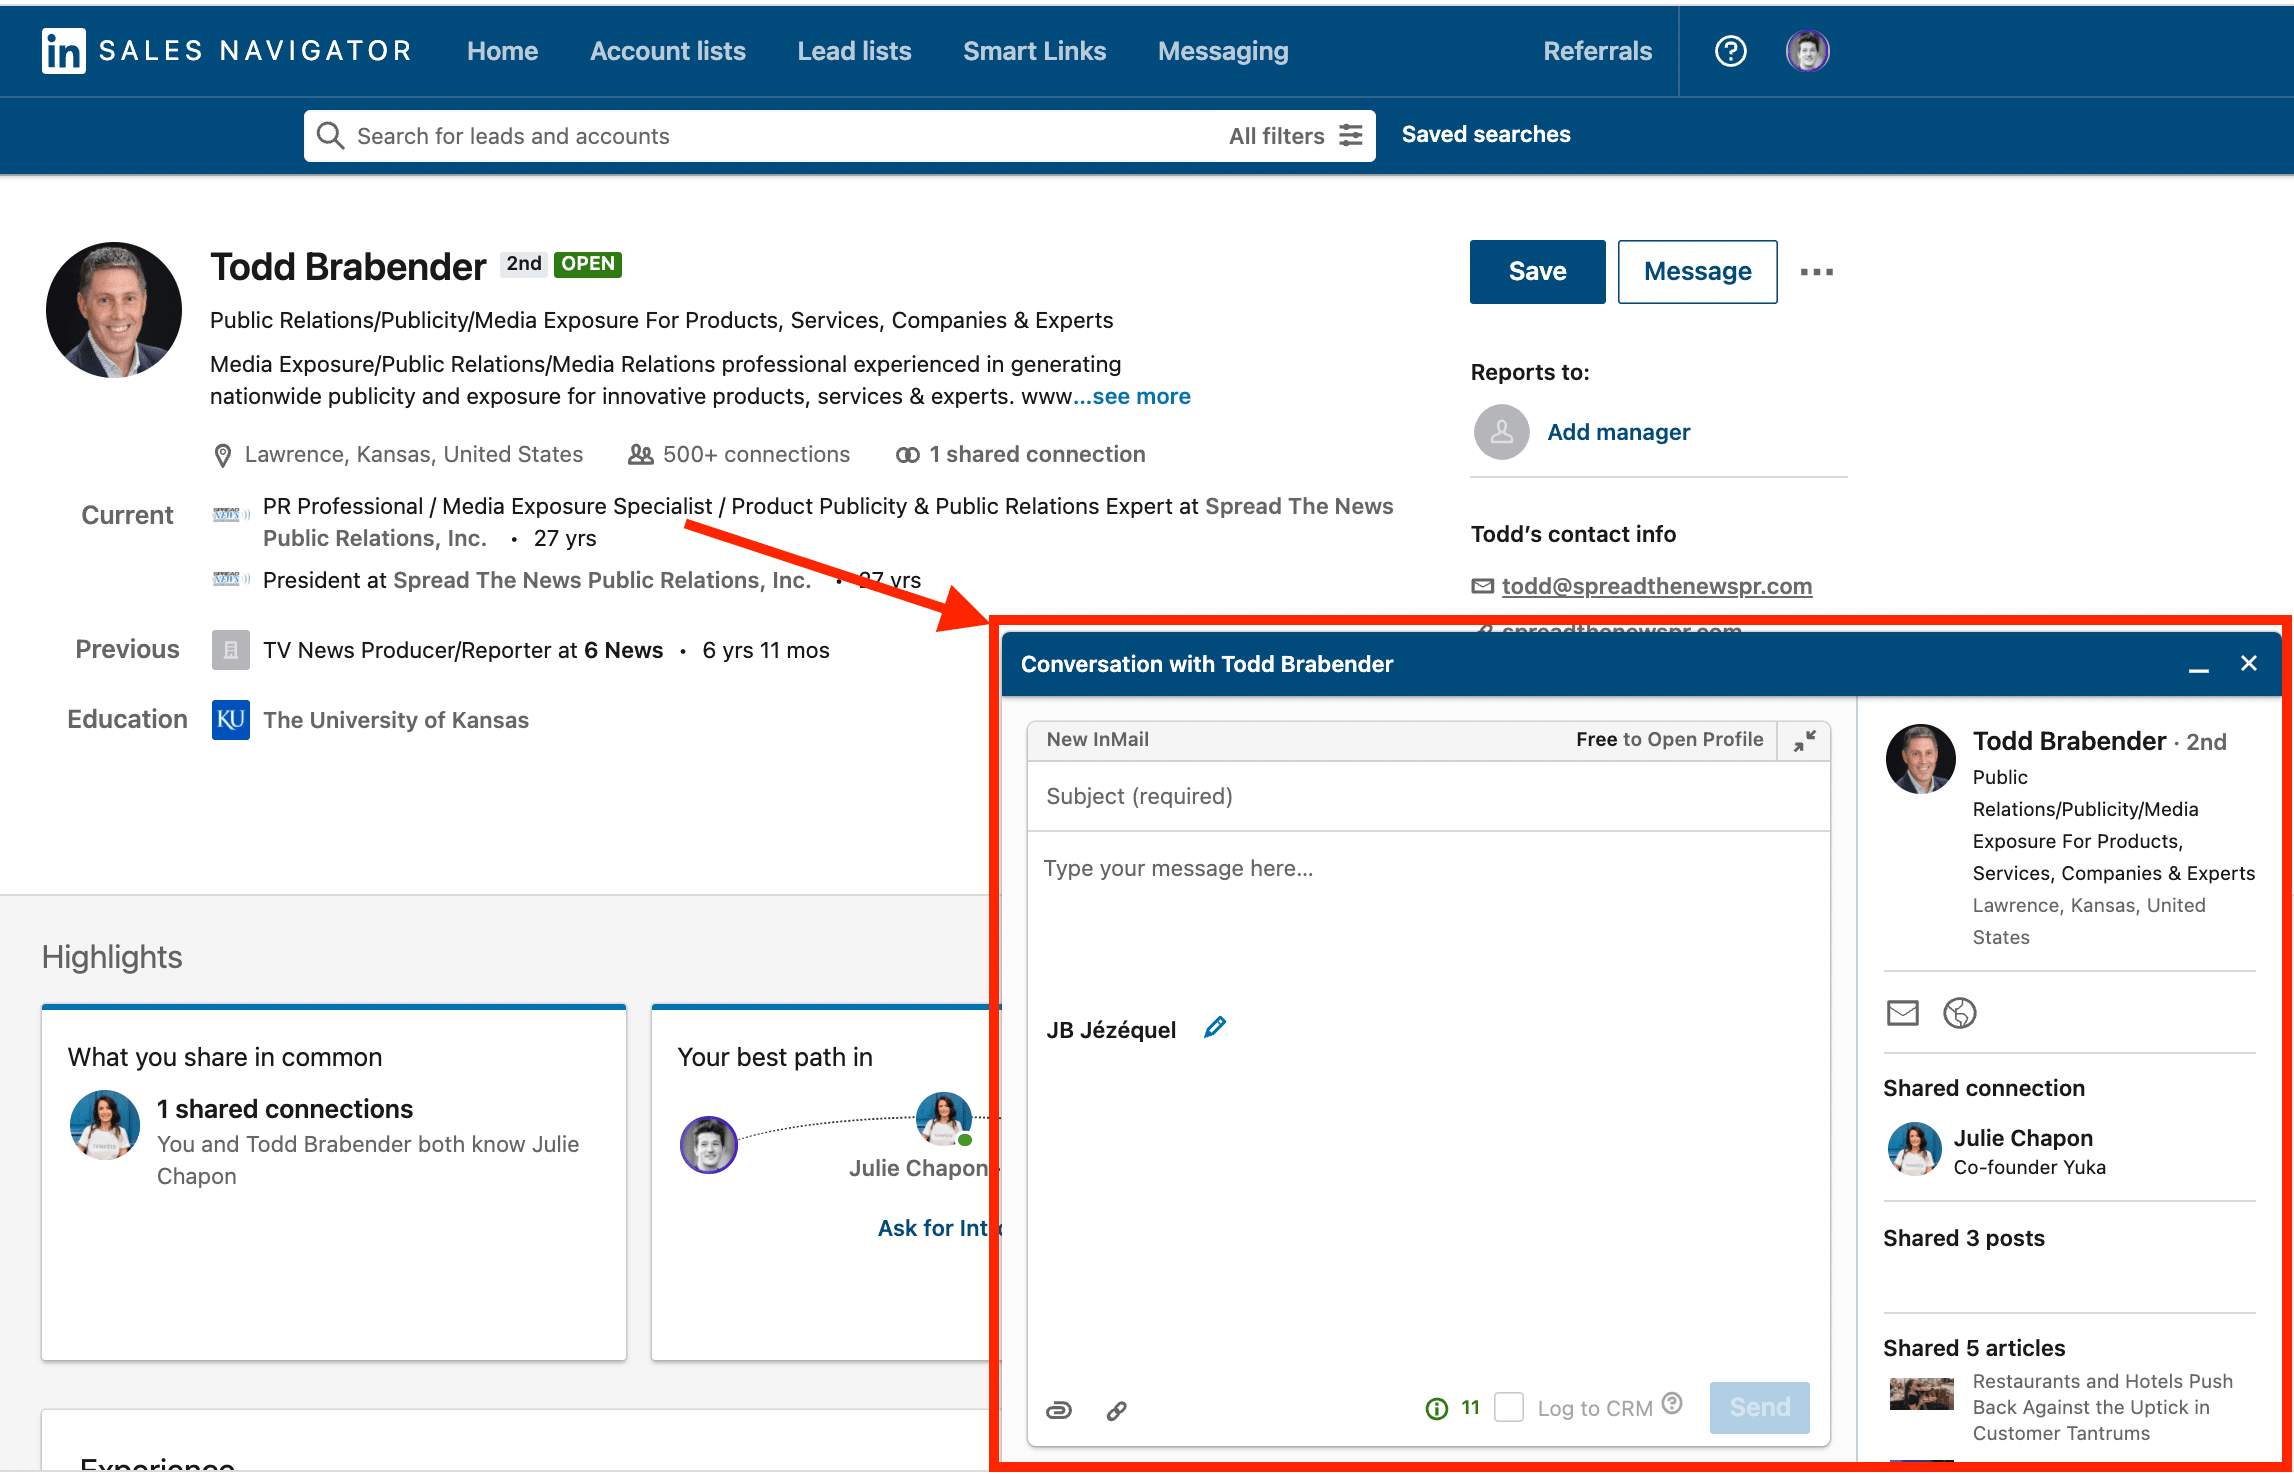The image size is (2294, 1474).
Task: Click Julie Chapon's avatar in What you share
Action: pyautogui.click(x=104, y=1125)
